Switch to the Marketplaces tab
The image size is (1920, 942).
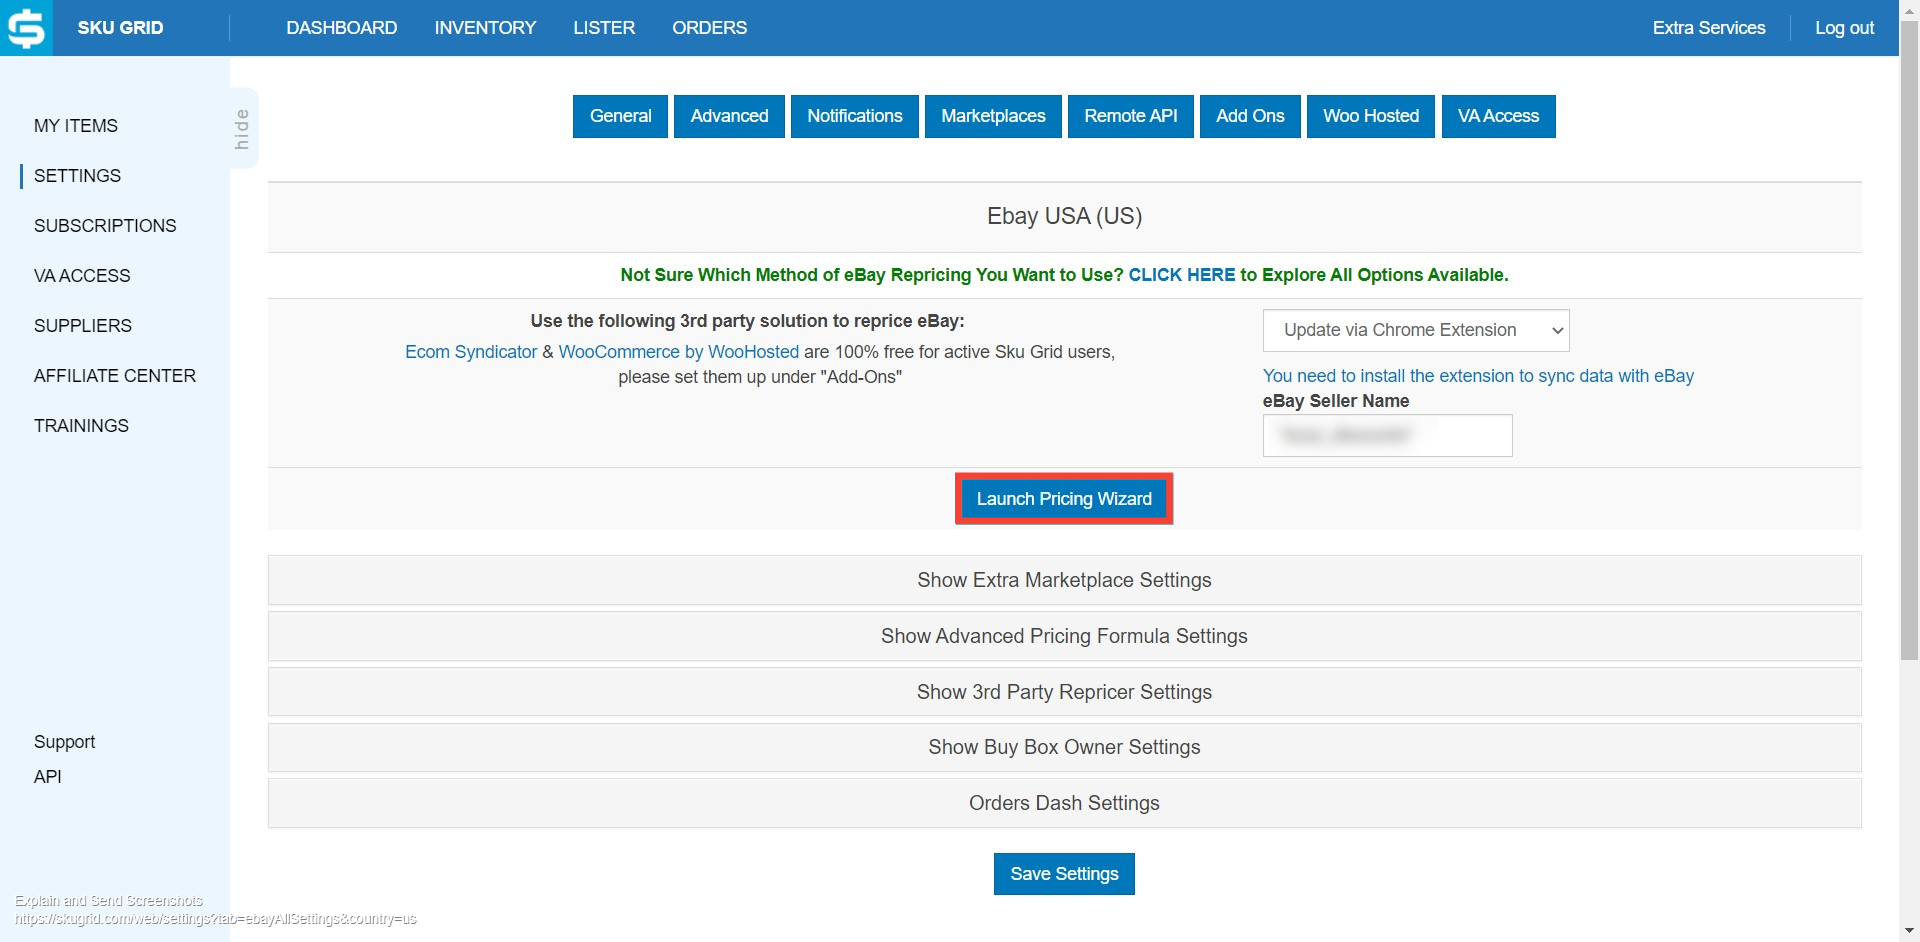pyautogui.click(x=993, y=116)
